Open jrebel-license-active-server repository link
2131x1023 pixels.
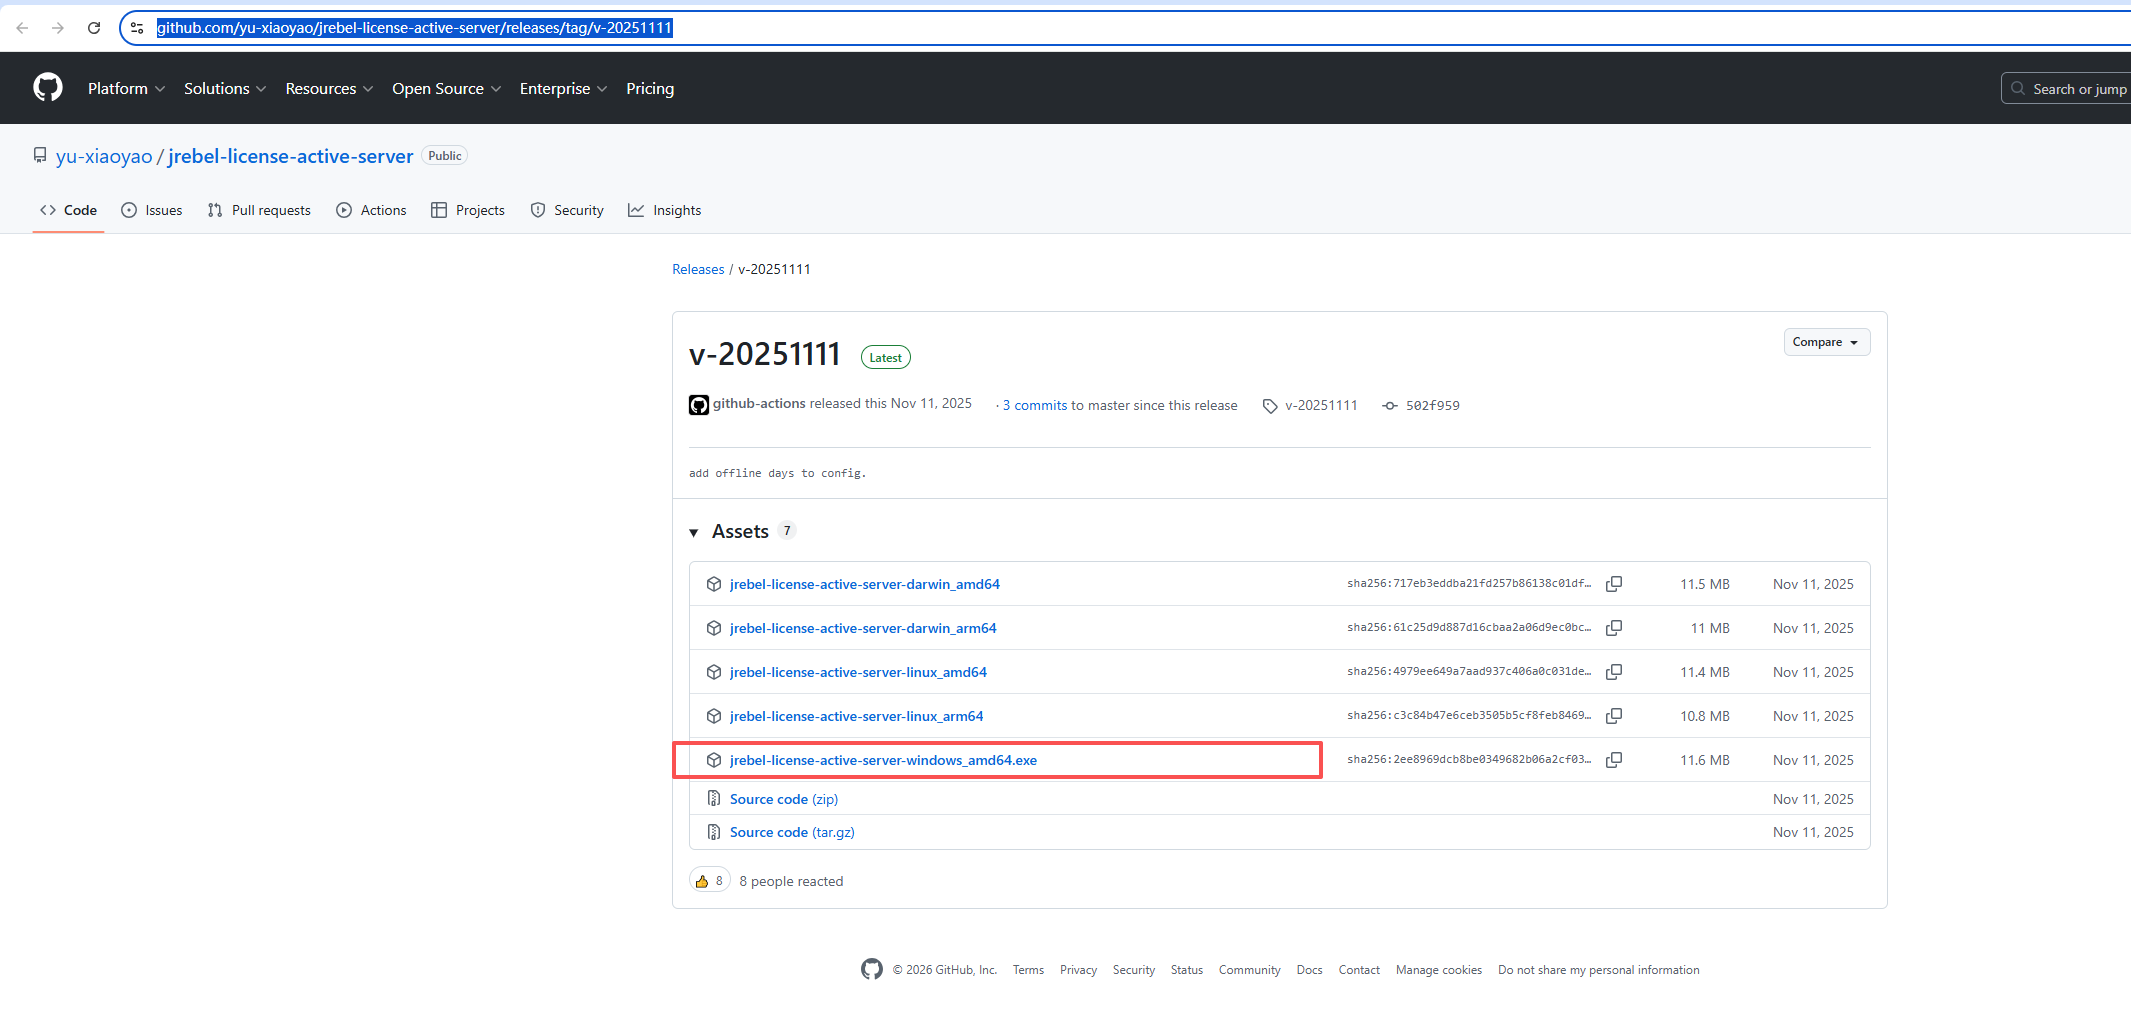291,156
